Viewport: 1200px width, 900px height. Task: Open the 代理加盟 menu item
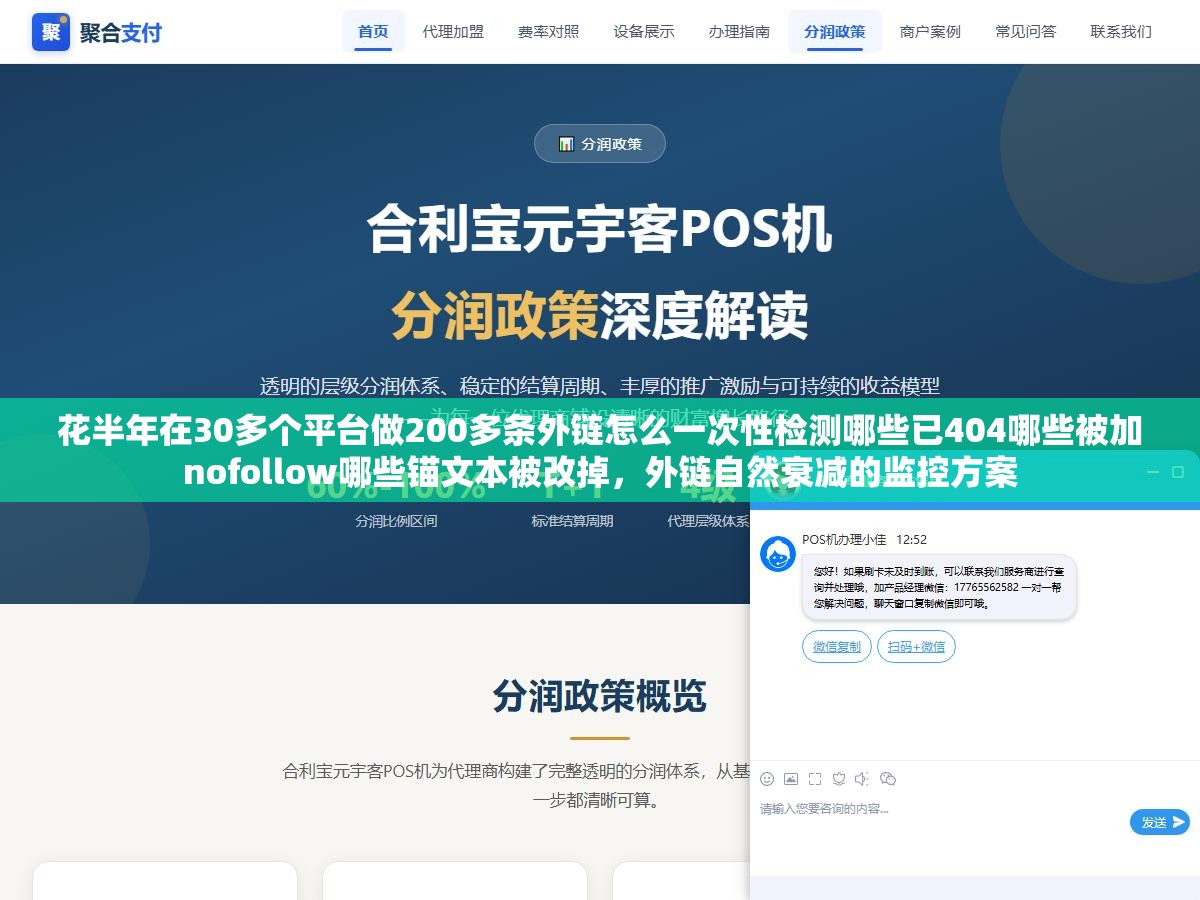[x=453, y=31]
